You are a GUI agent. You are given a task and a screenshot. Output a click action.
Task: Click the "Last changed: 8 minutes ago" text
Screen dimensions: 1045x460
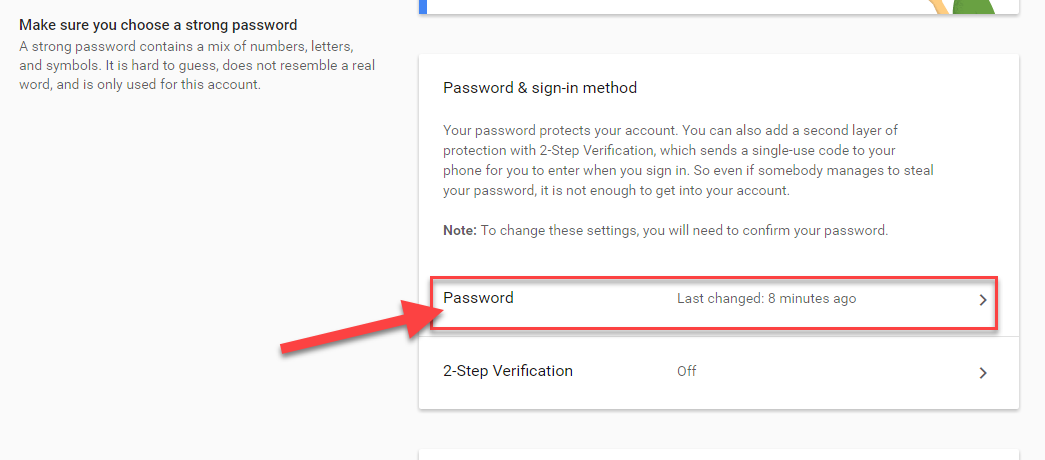(766, 299)
